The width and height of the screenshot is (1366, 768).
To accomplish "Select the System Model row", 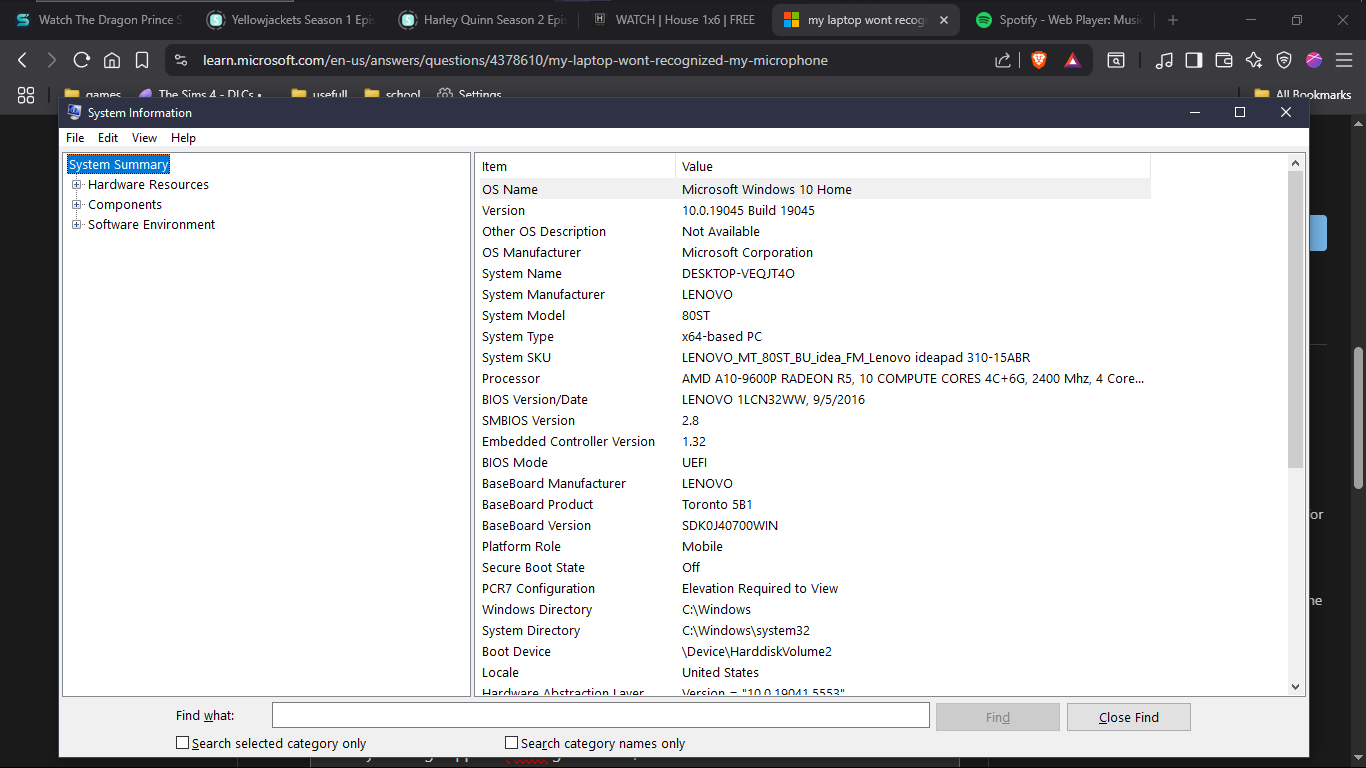I will pos(813,315).
